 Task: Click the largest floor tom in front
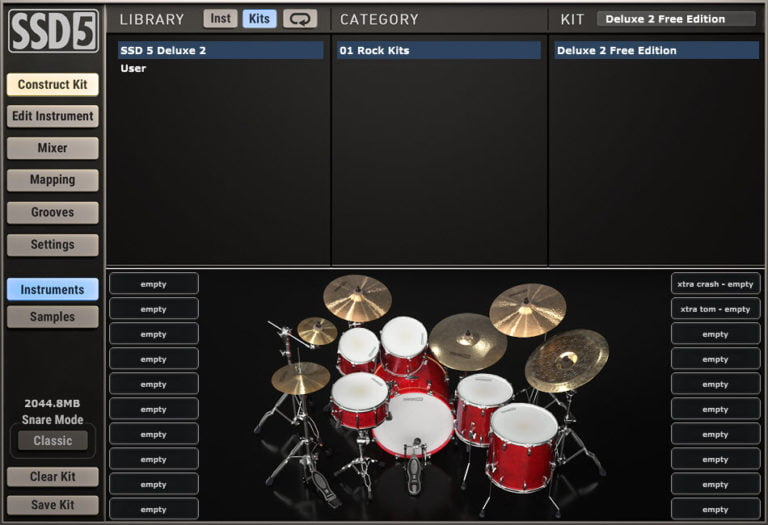tap(523, 447)
